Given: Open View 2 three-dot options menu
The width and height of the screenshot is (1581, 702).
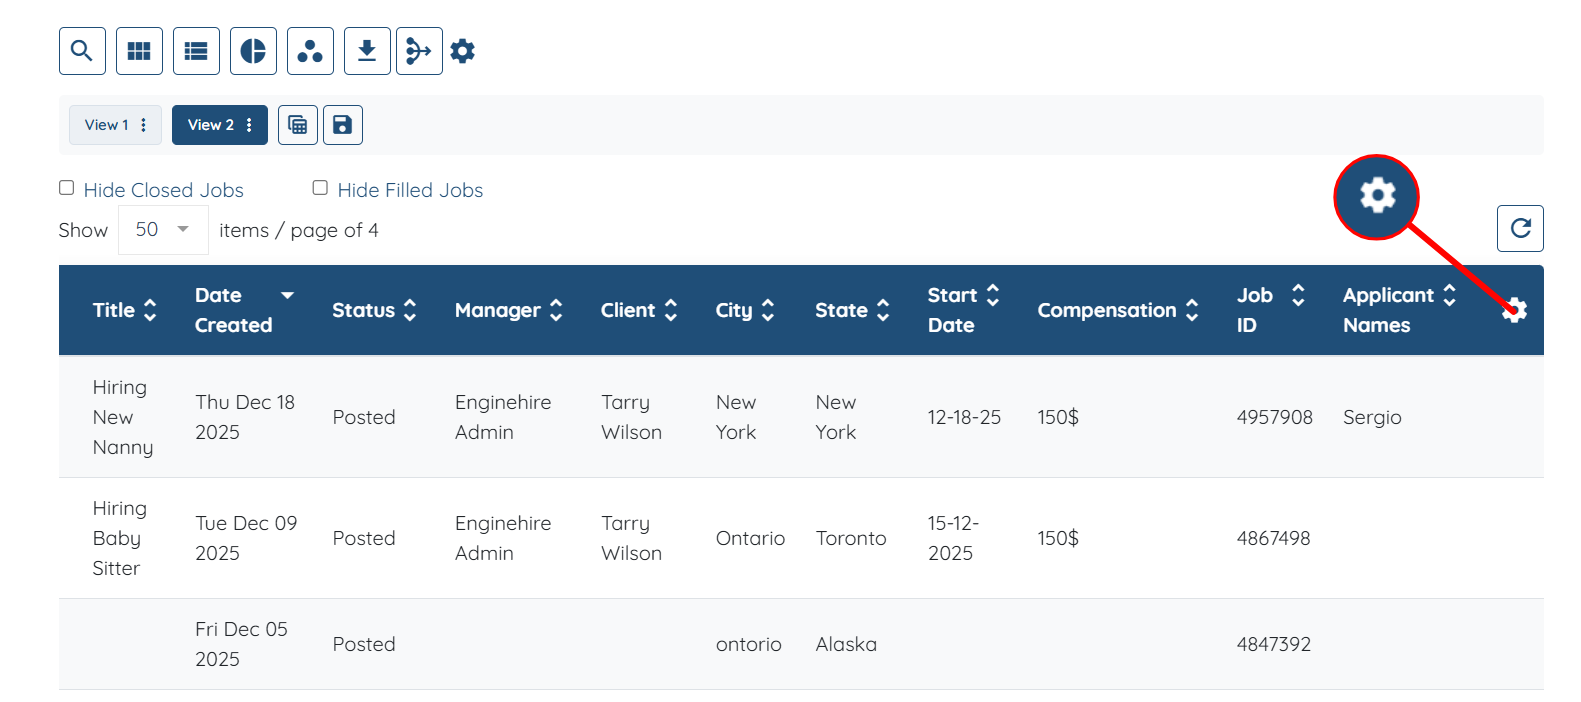Looking at the screenshot, I should [x=249, y=125].
